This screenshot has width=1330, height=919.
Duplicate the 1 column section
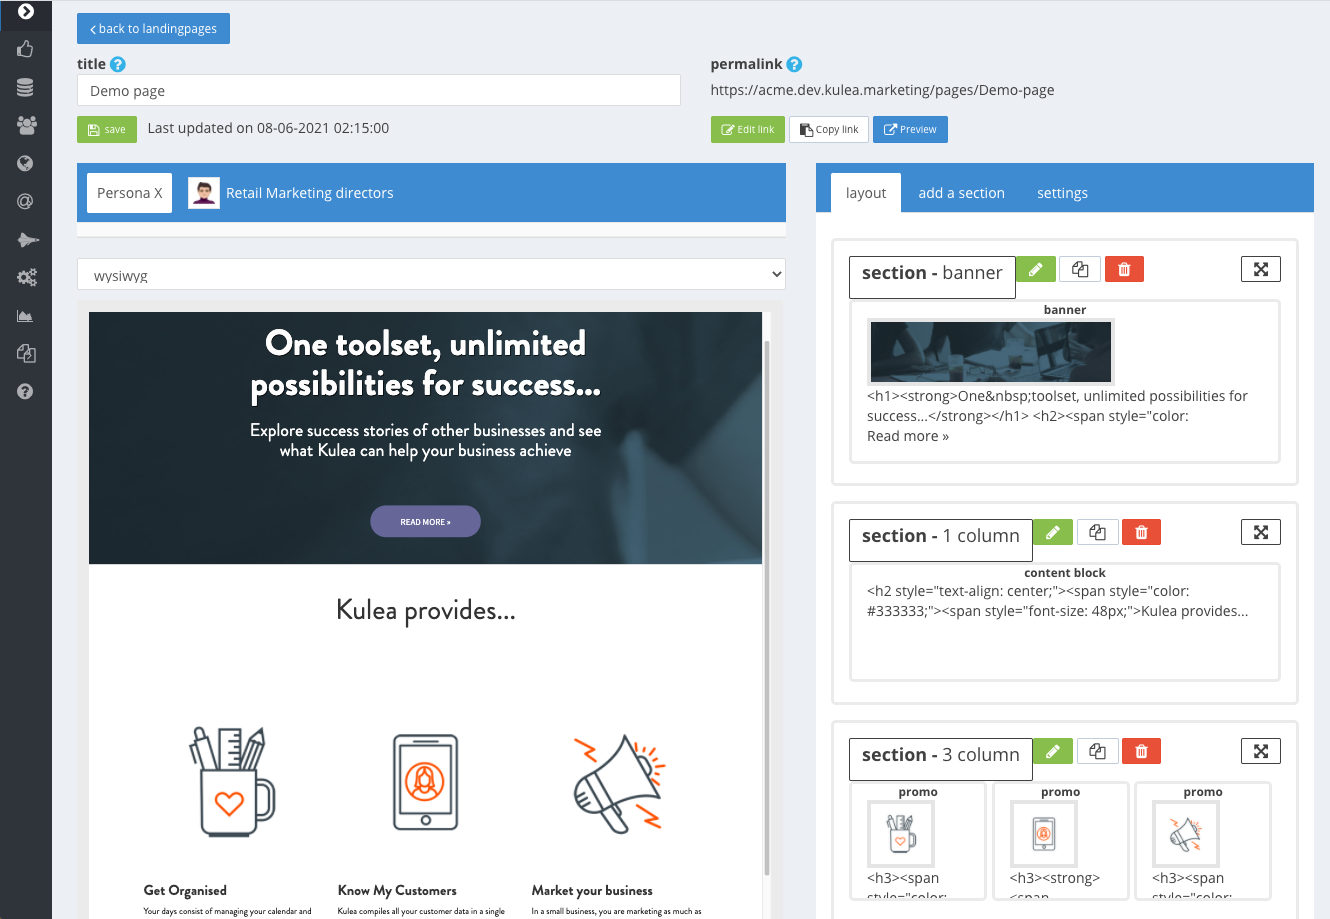point(1097,532)
